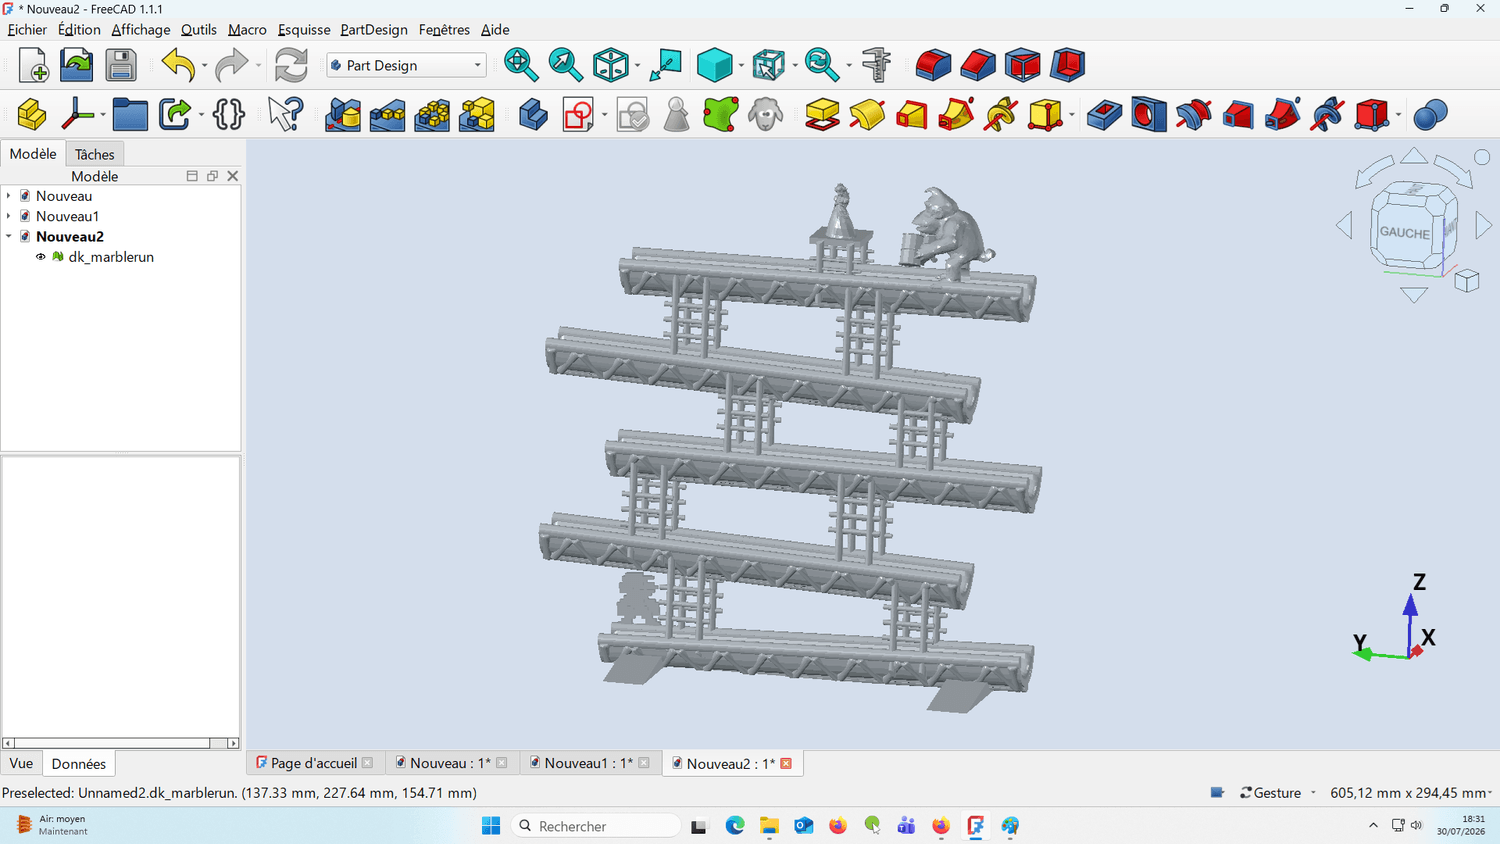Set the isometric standard view
Viewport: 1500px width, 844px height.
(x=610, y=65)
